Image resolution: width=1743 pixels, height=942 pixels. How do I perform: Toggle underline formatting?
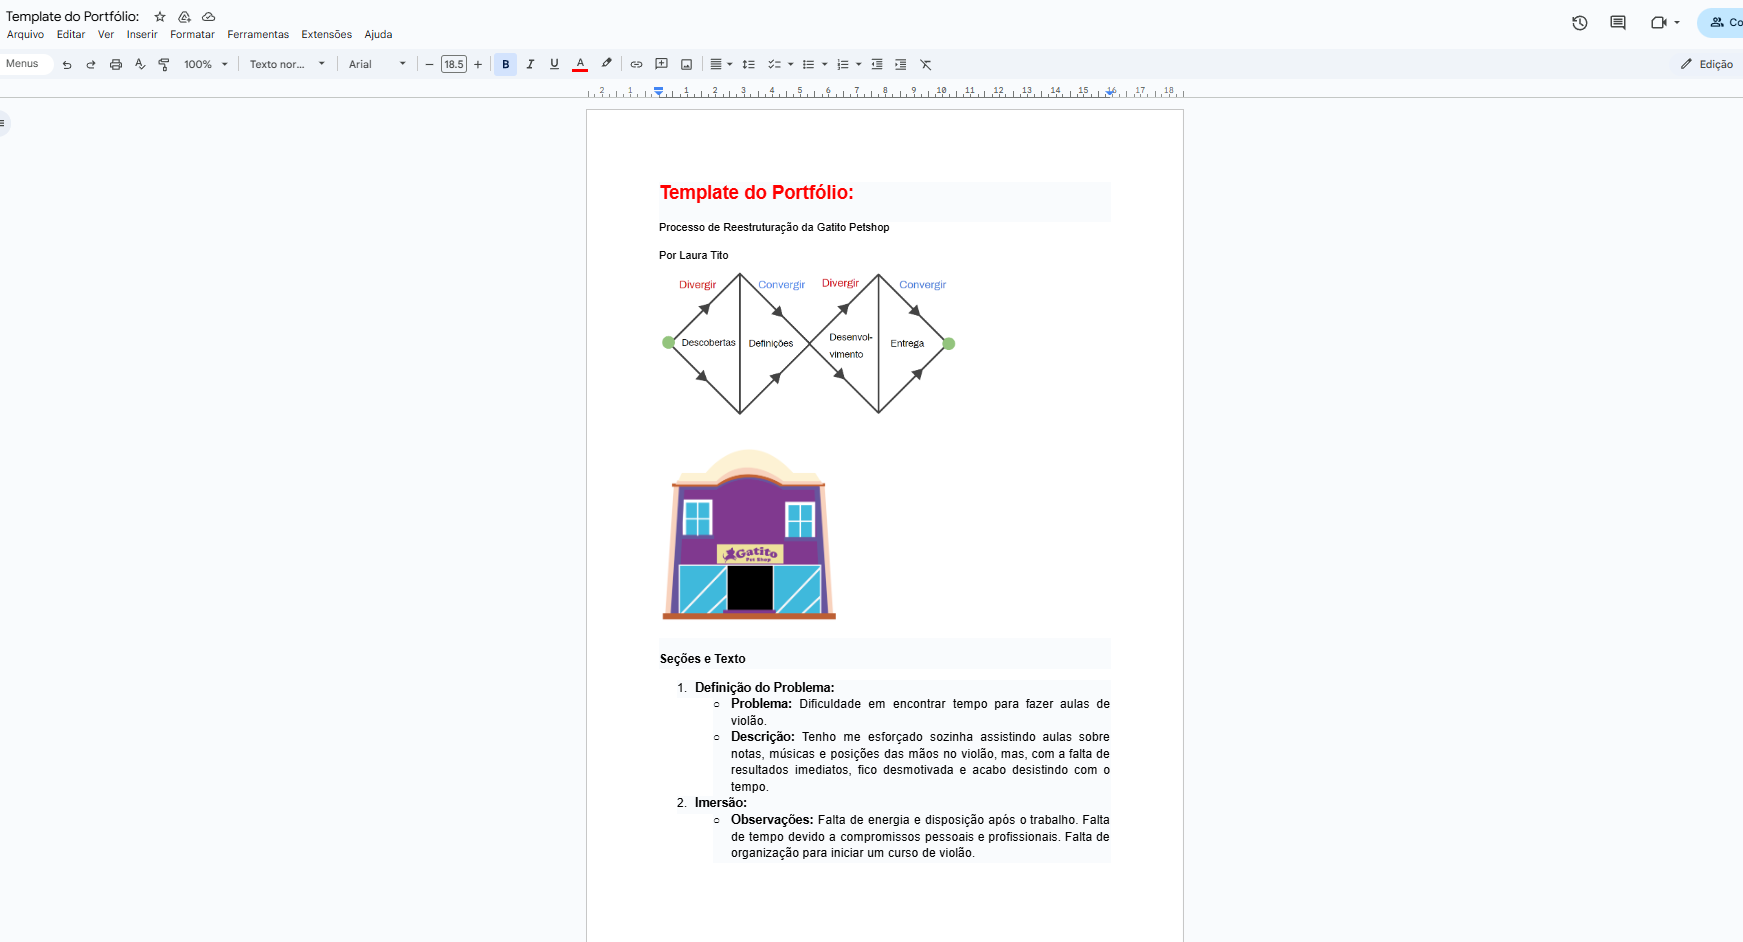pyautogui.click(x=554, y=64)
